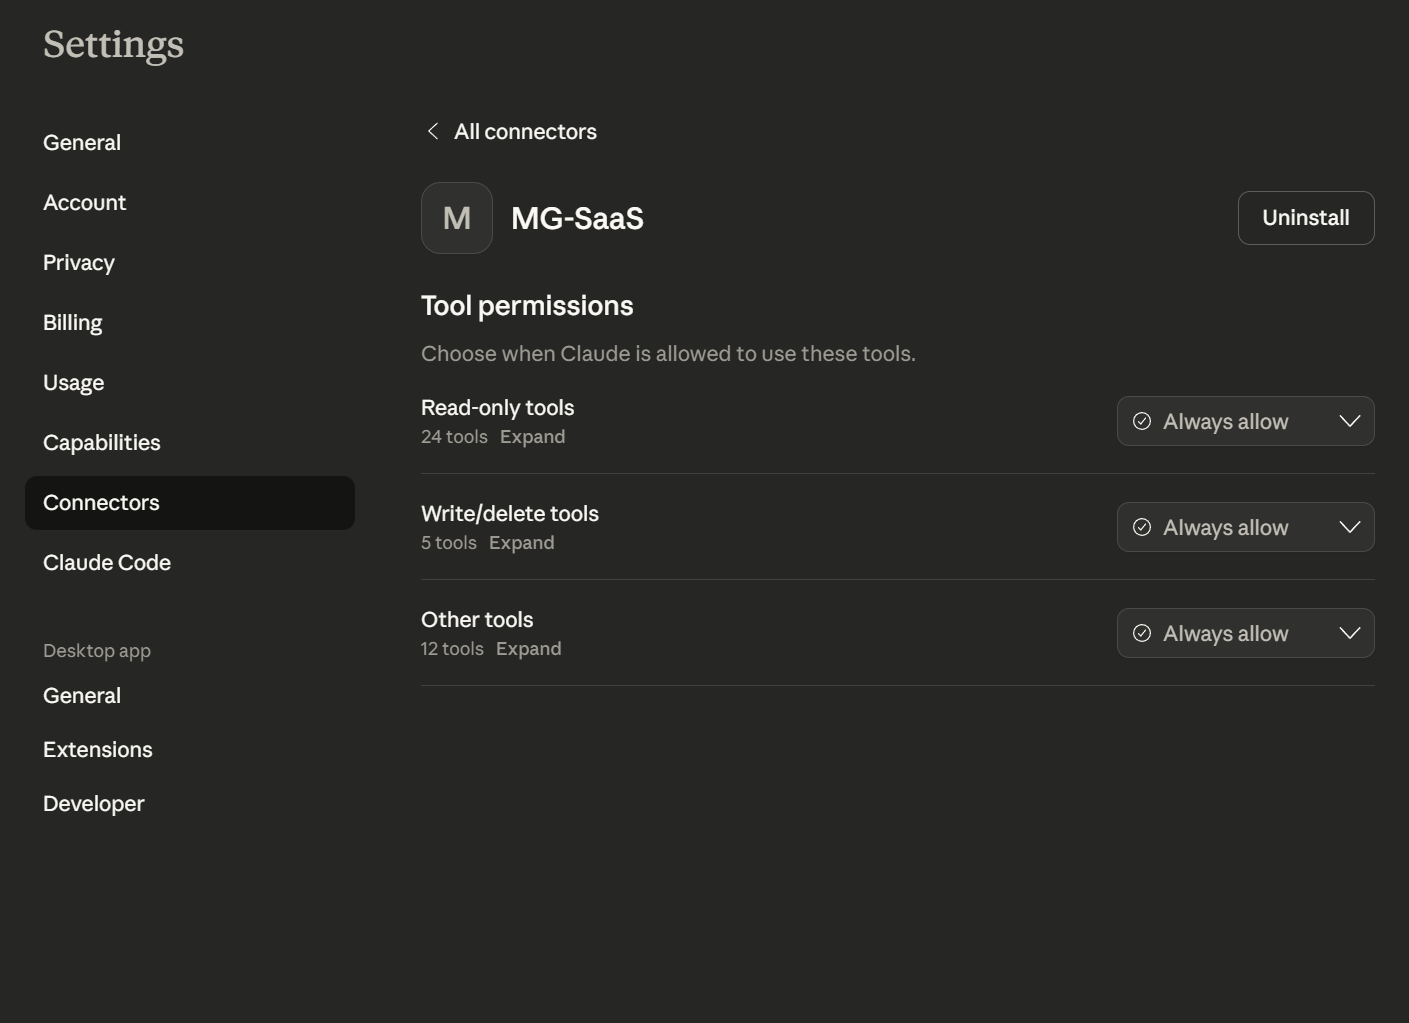1409x1023 pixels.
Task: Expand the Write/delete tools list
Action: (x=522, y=542)
